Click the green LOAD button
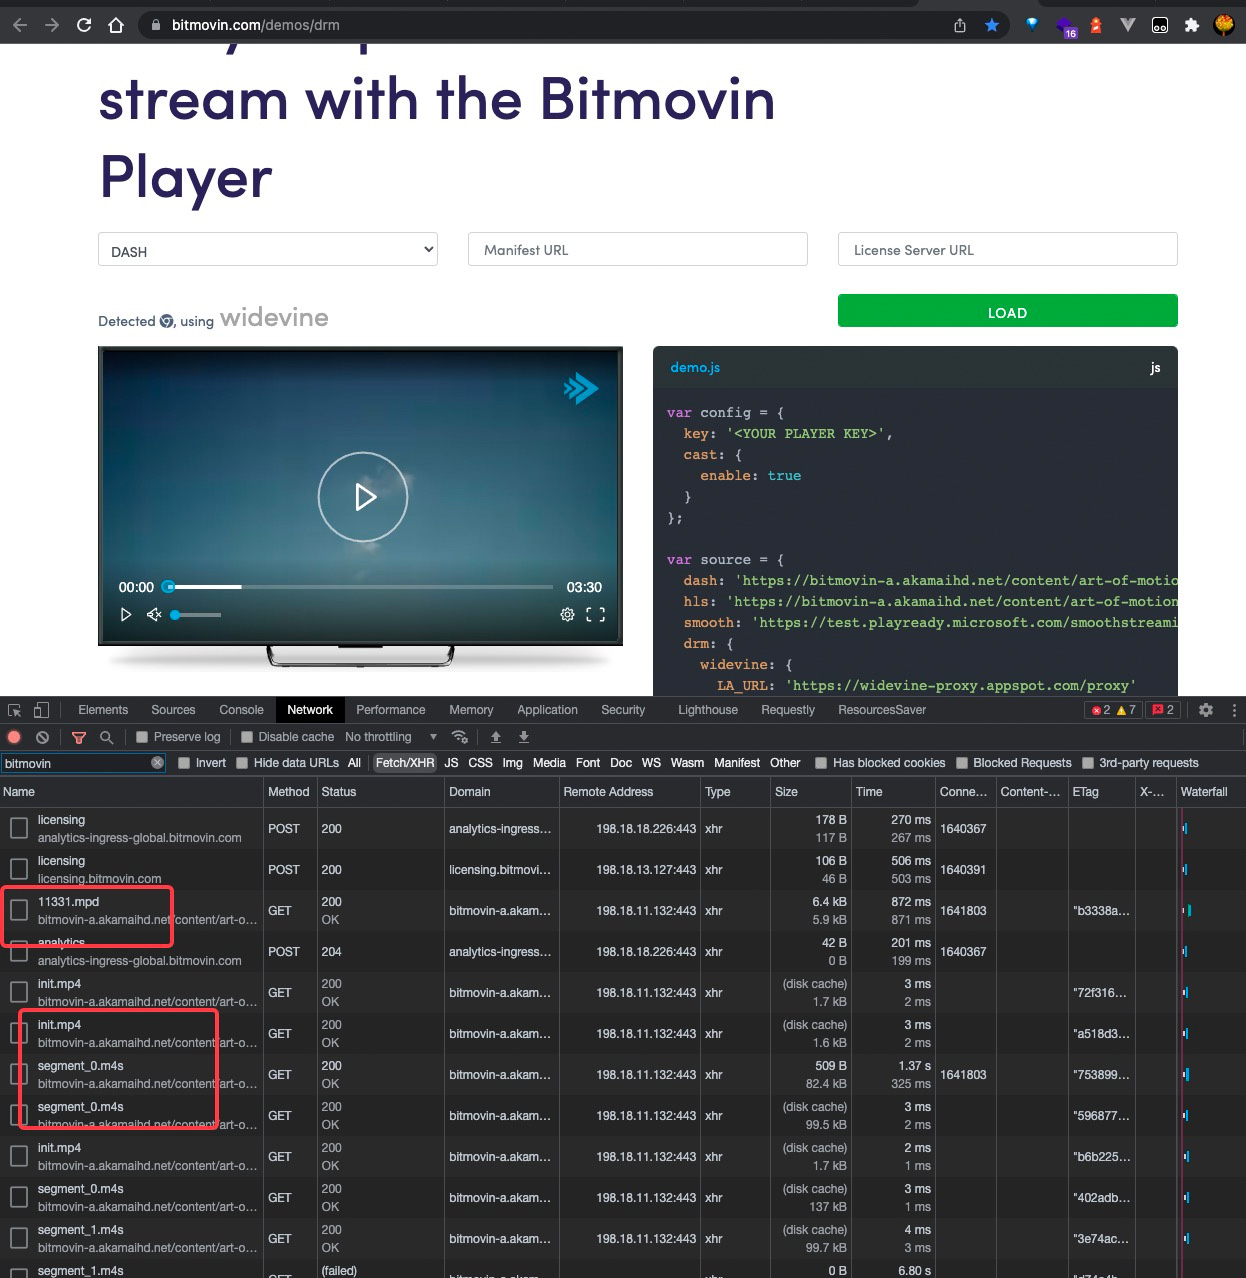Viewport: 1246px width, 1278px height. 1007,311
